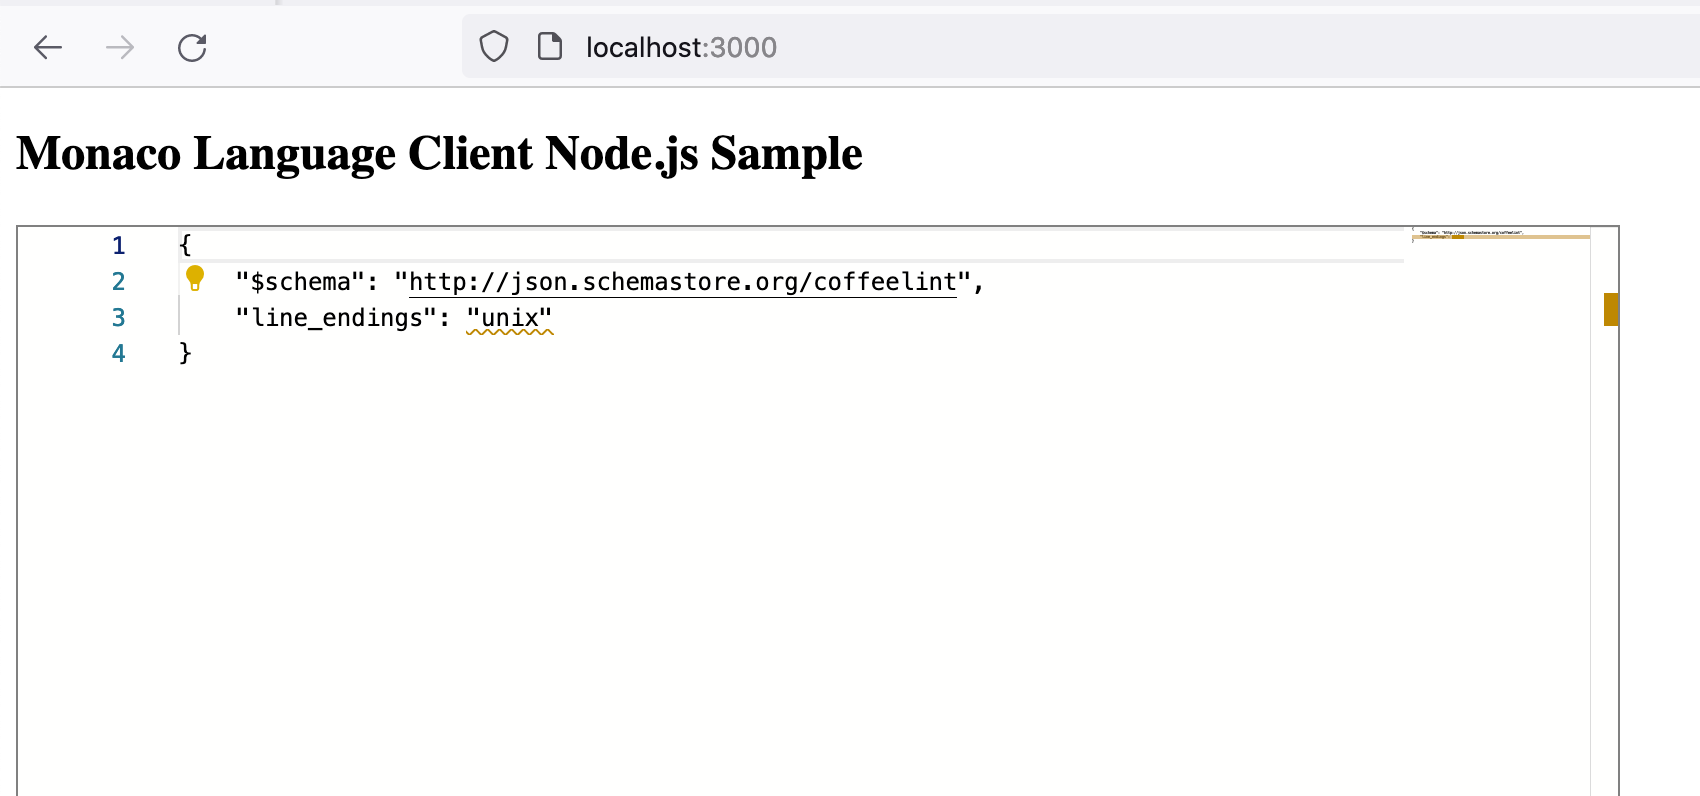Select line number 1 in gutter
This screenshot has height=796, width=1700.
click(119, 246)
